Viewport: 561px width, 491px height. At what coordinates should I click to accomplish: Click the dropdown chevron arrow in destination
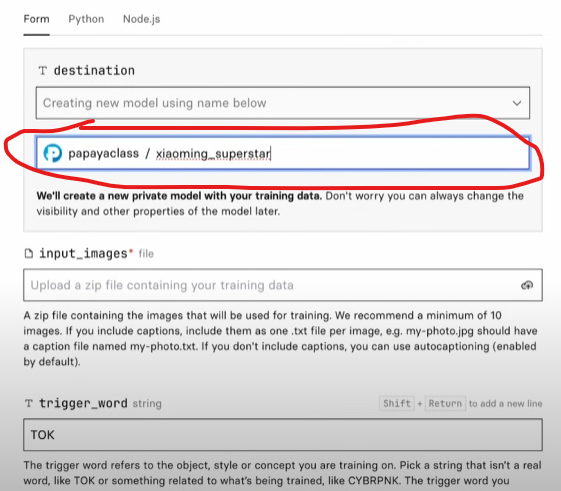click(517, 103)
